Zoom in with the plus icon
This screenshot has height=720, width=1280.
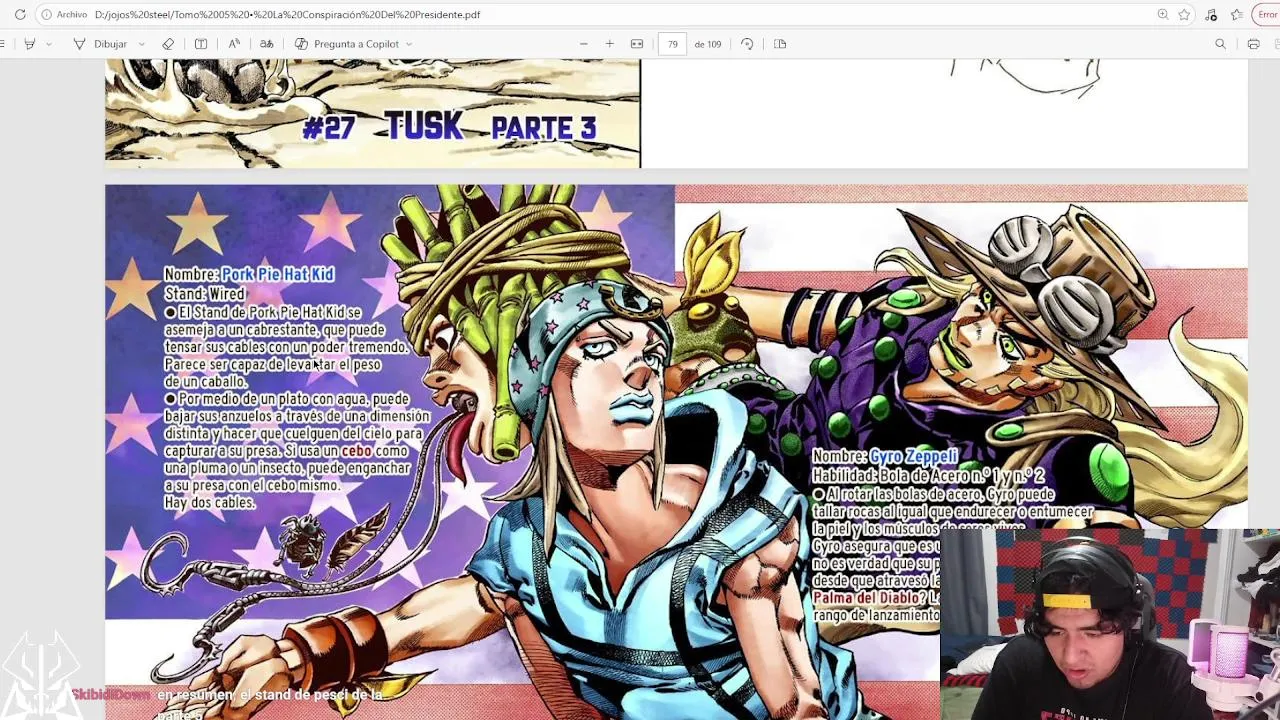click(610, 44)
